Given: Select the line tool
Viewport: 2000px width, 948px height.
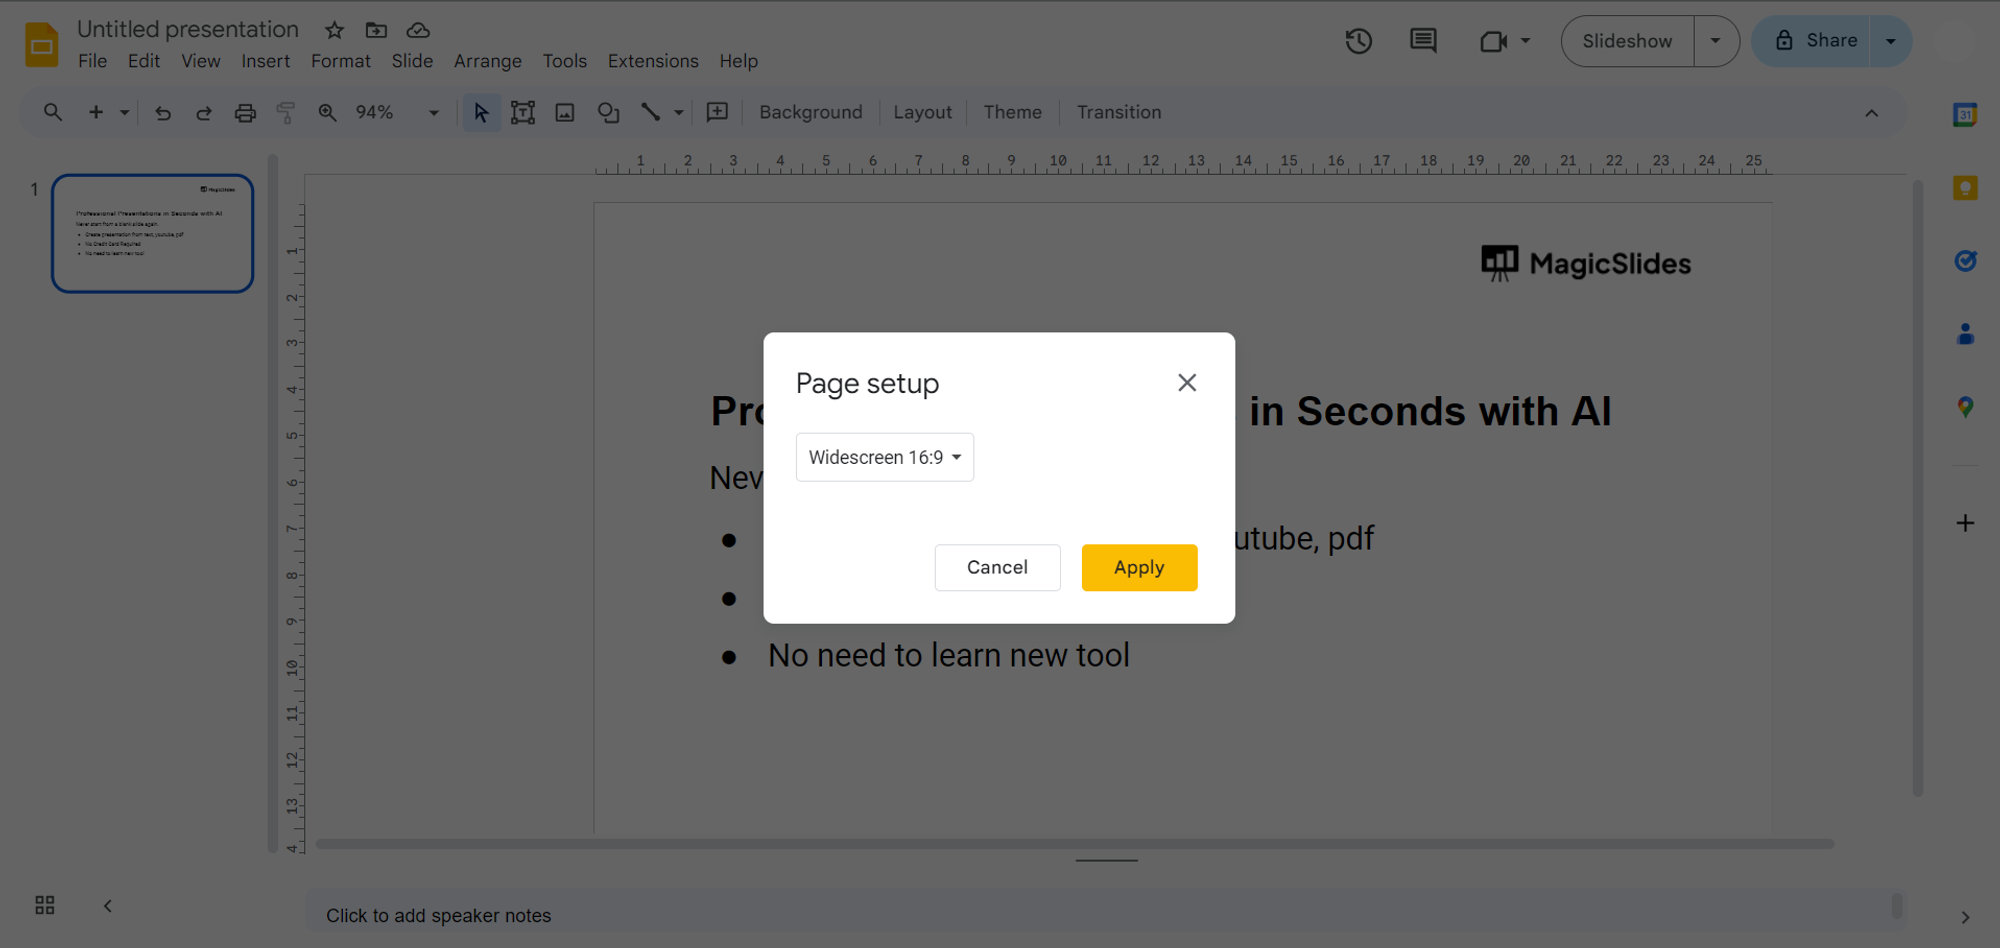Looking at the screenshot, I should (651, 112).
